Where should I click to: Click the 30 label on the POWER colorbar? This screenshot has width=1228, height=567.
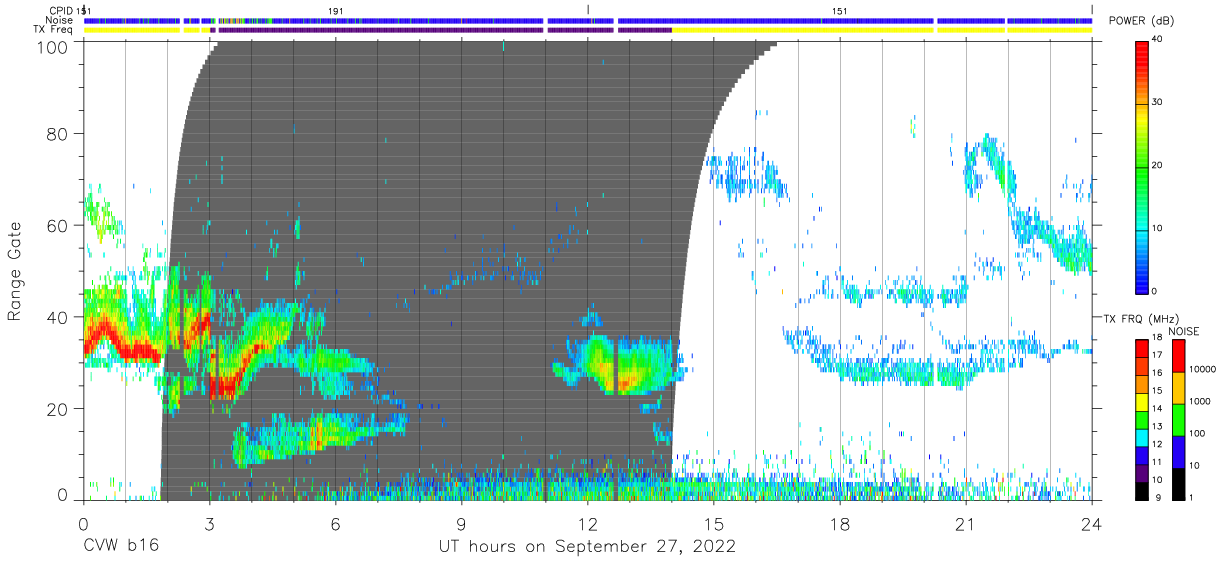tap(1158, 102)
